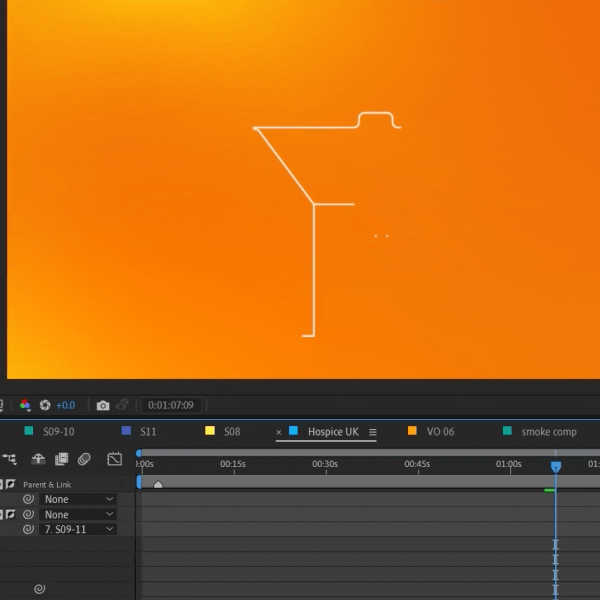Select the Hospice UK timeline tab
The width and height of the screenshot is (600, 600).
(x=333, y=432)
